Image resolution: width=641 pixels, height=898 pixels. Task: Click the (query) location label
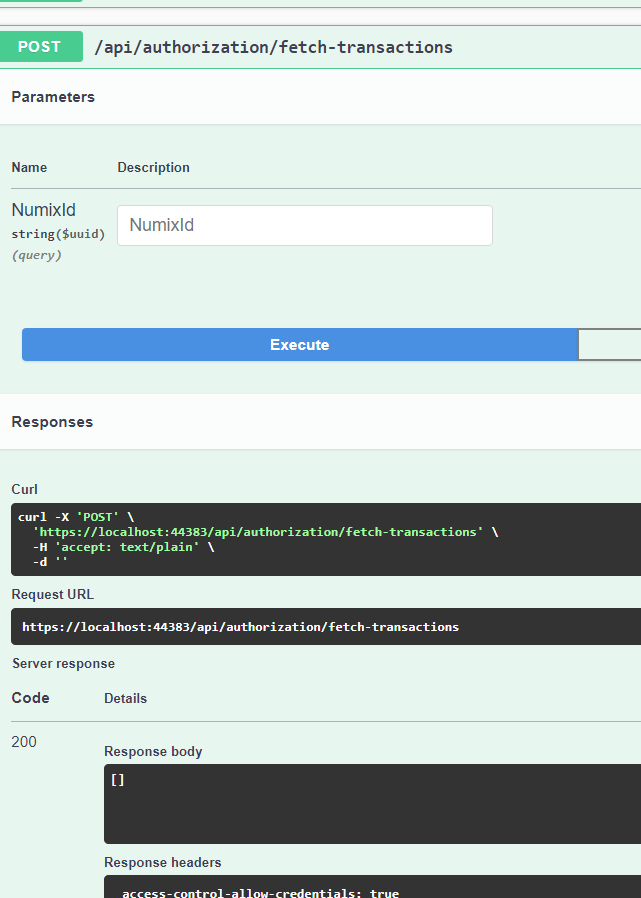coord(37,255)
